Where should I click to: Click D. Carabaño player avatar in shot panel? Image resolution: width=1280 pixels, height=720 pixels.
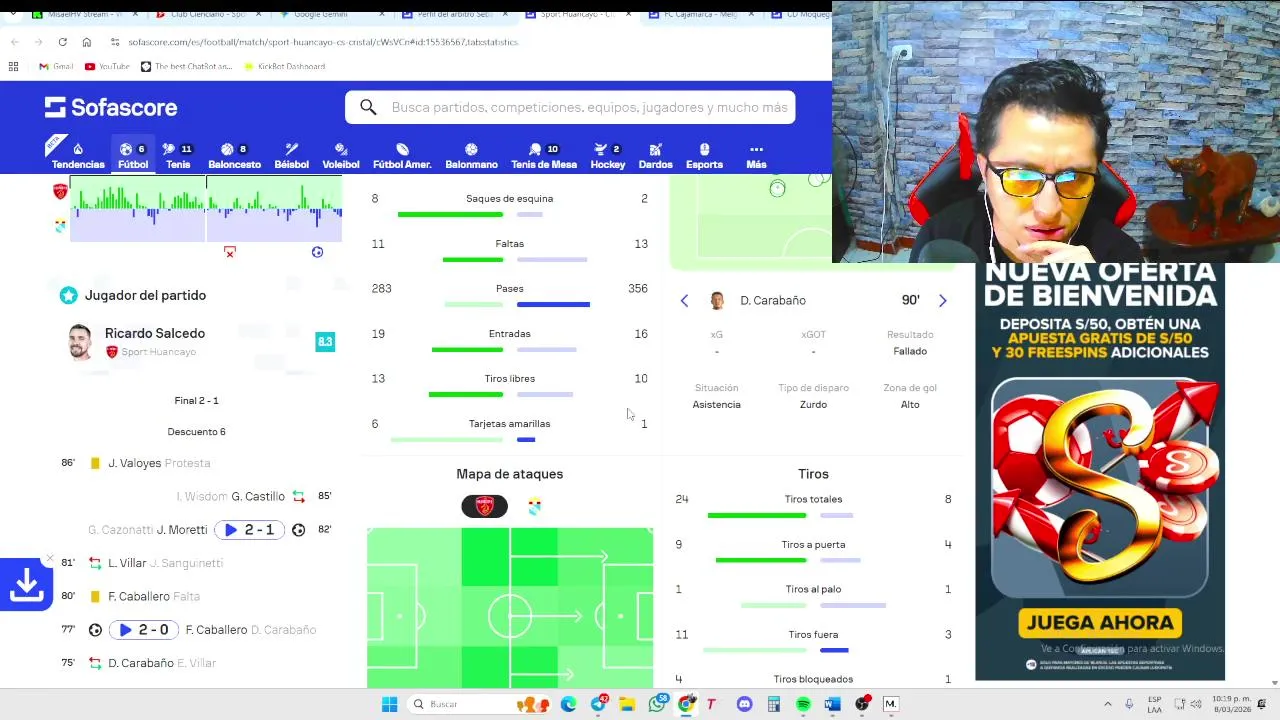coord(717,300)
